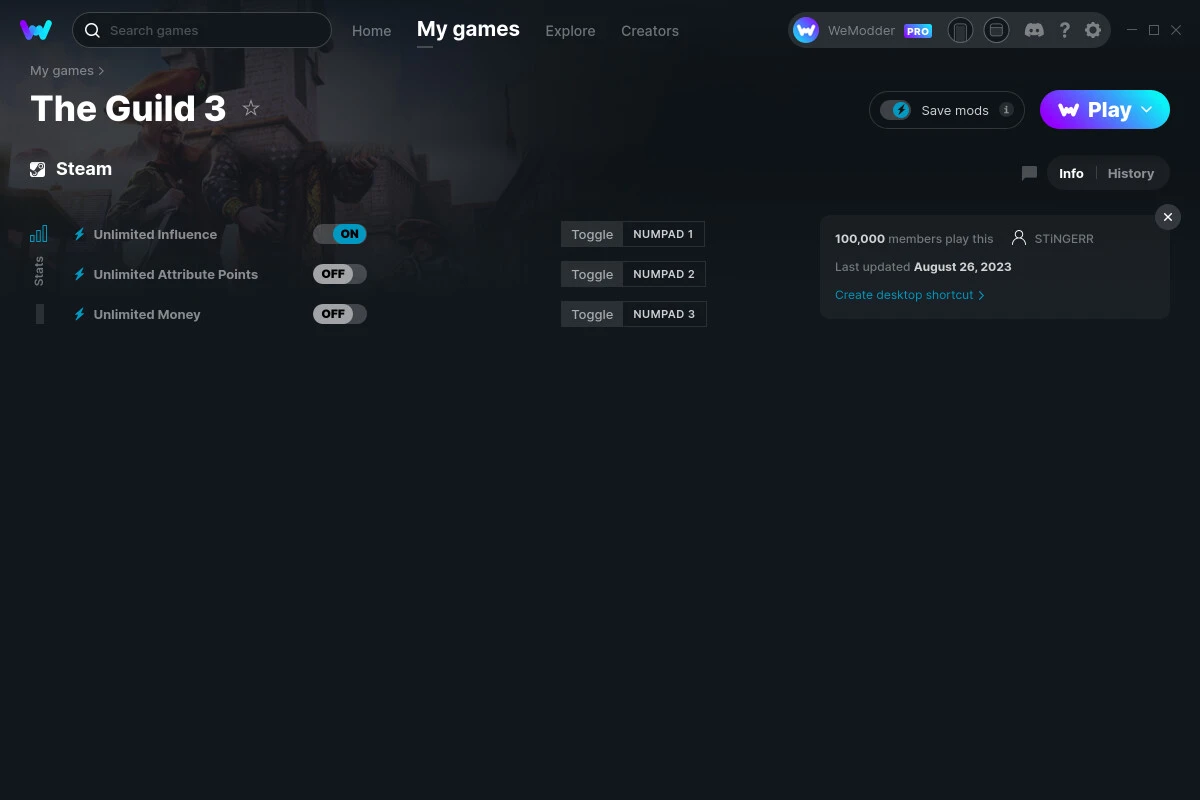Open the Discord link icon

1035,30
